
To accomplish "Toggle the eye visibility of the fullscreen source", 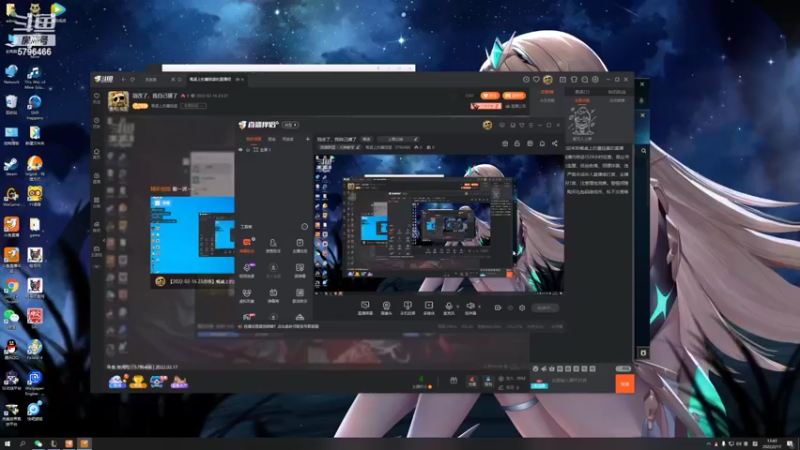I will pyautogui.click(x=241, y=150).
